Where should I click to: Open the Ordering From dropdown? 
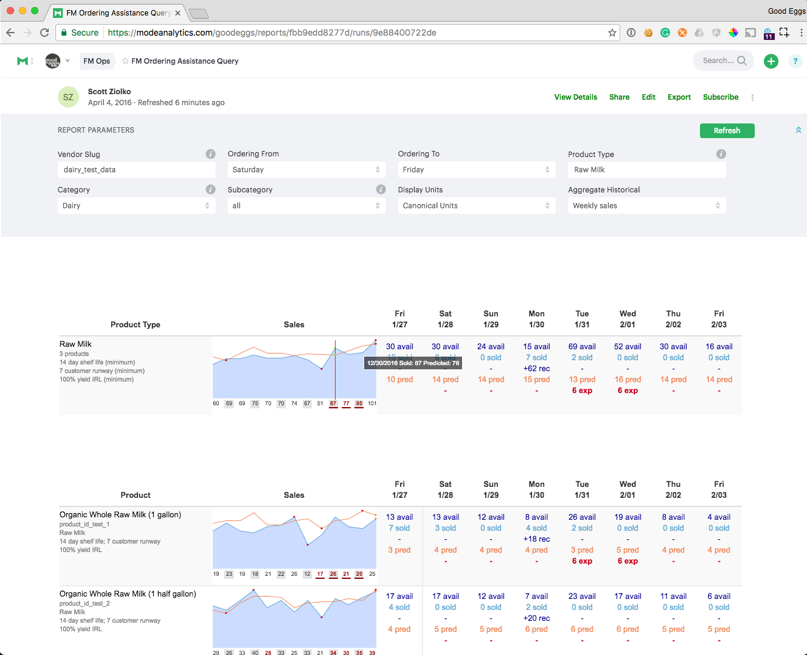point(306,170)
